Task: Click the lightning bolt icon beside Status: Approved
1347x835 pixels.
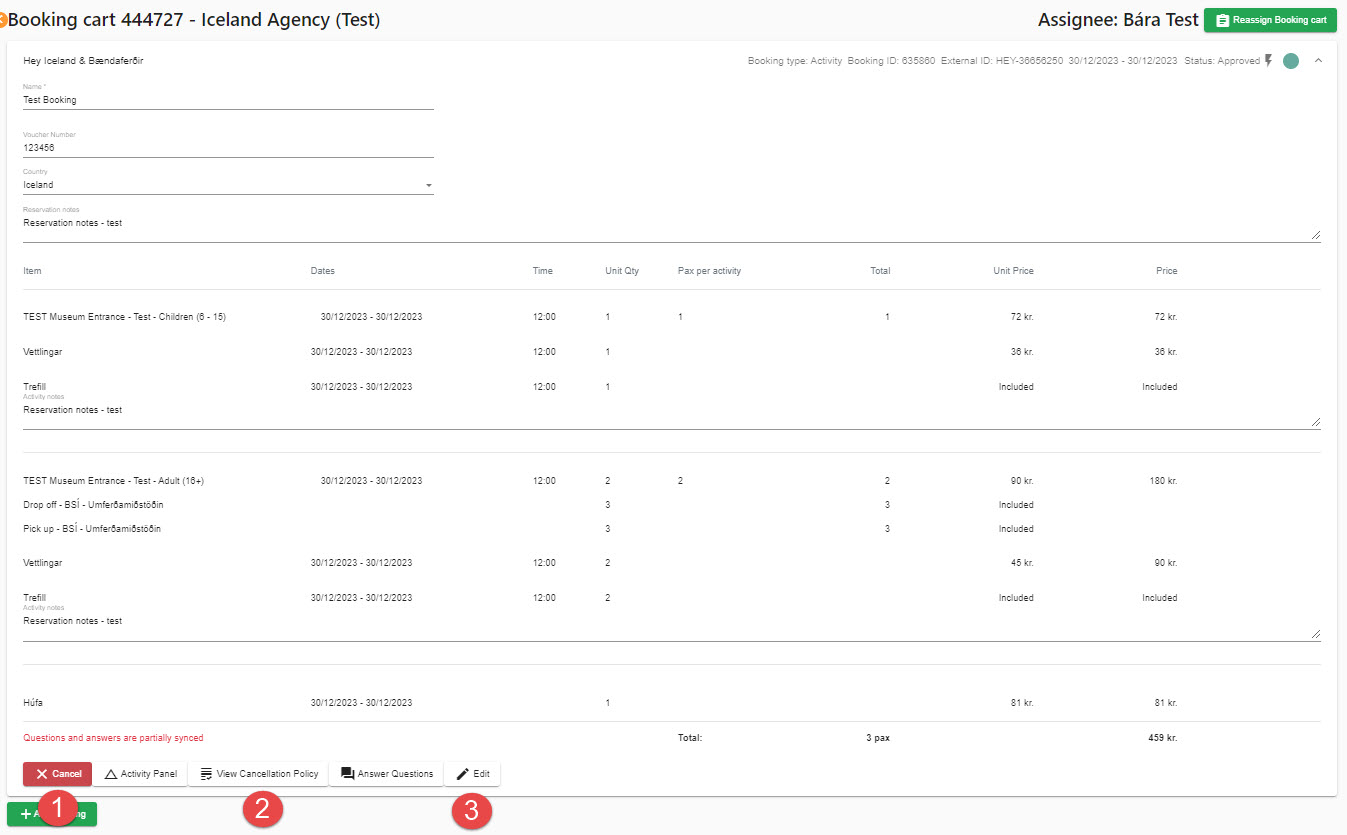Action: click(x=1269, y=60)
